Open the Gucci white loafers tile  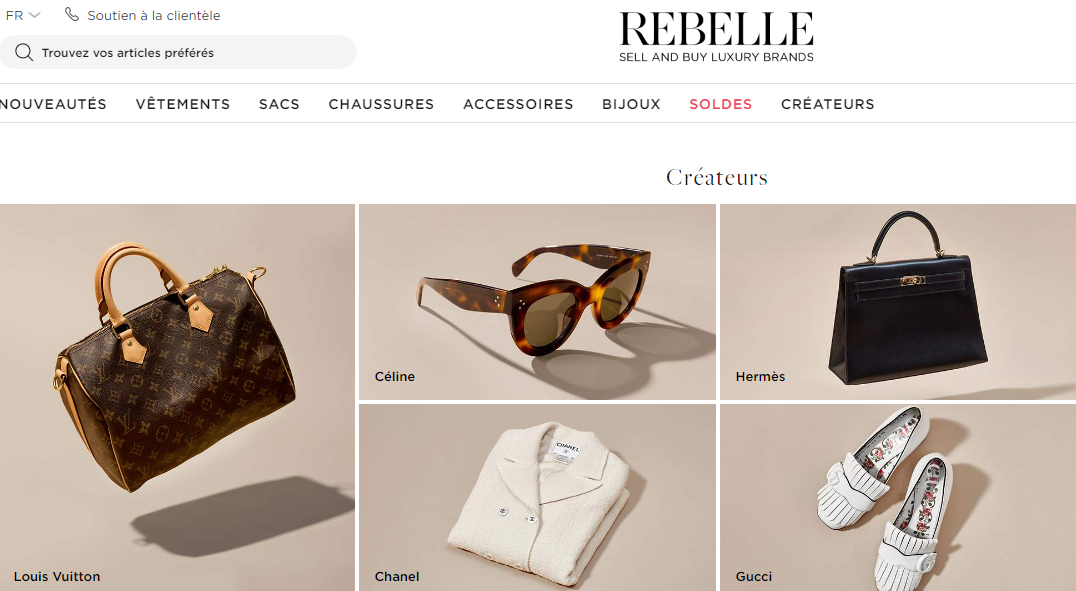pos(898,498)
